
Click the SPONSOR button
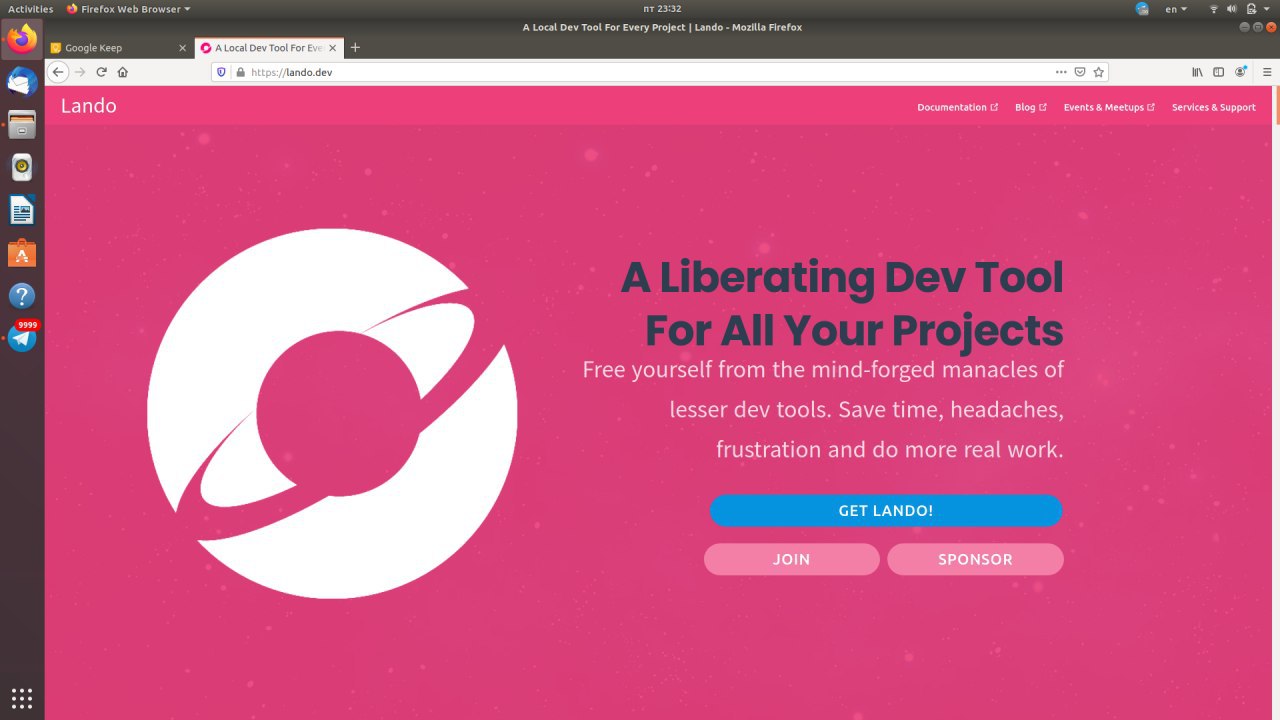[x=975, y=559]
